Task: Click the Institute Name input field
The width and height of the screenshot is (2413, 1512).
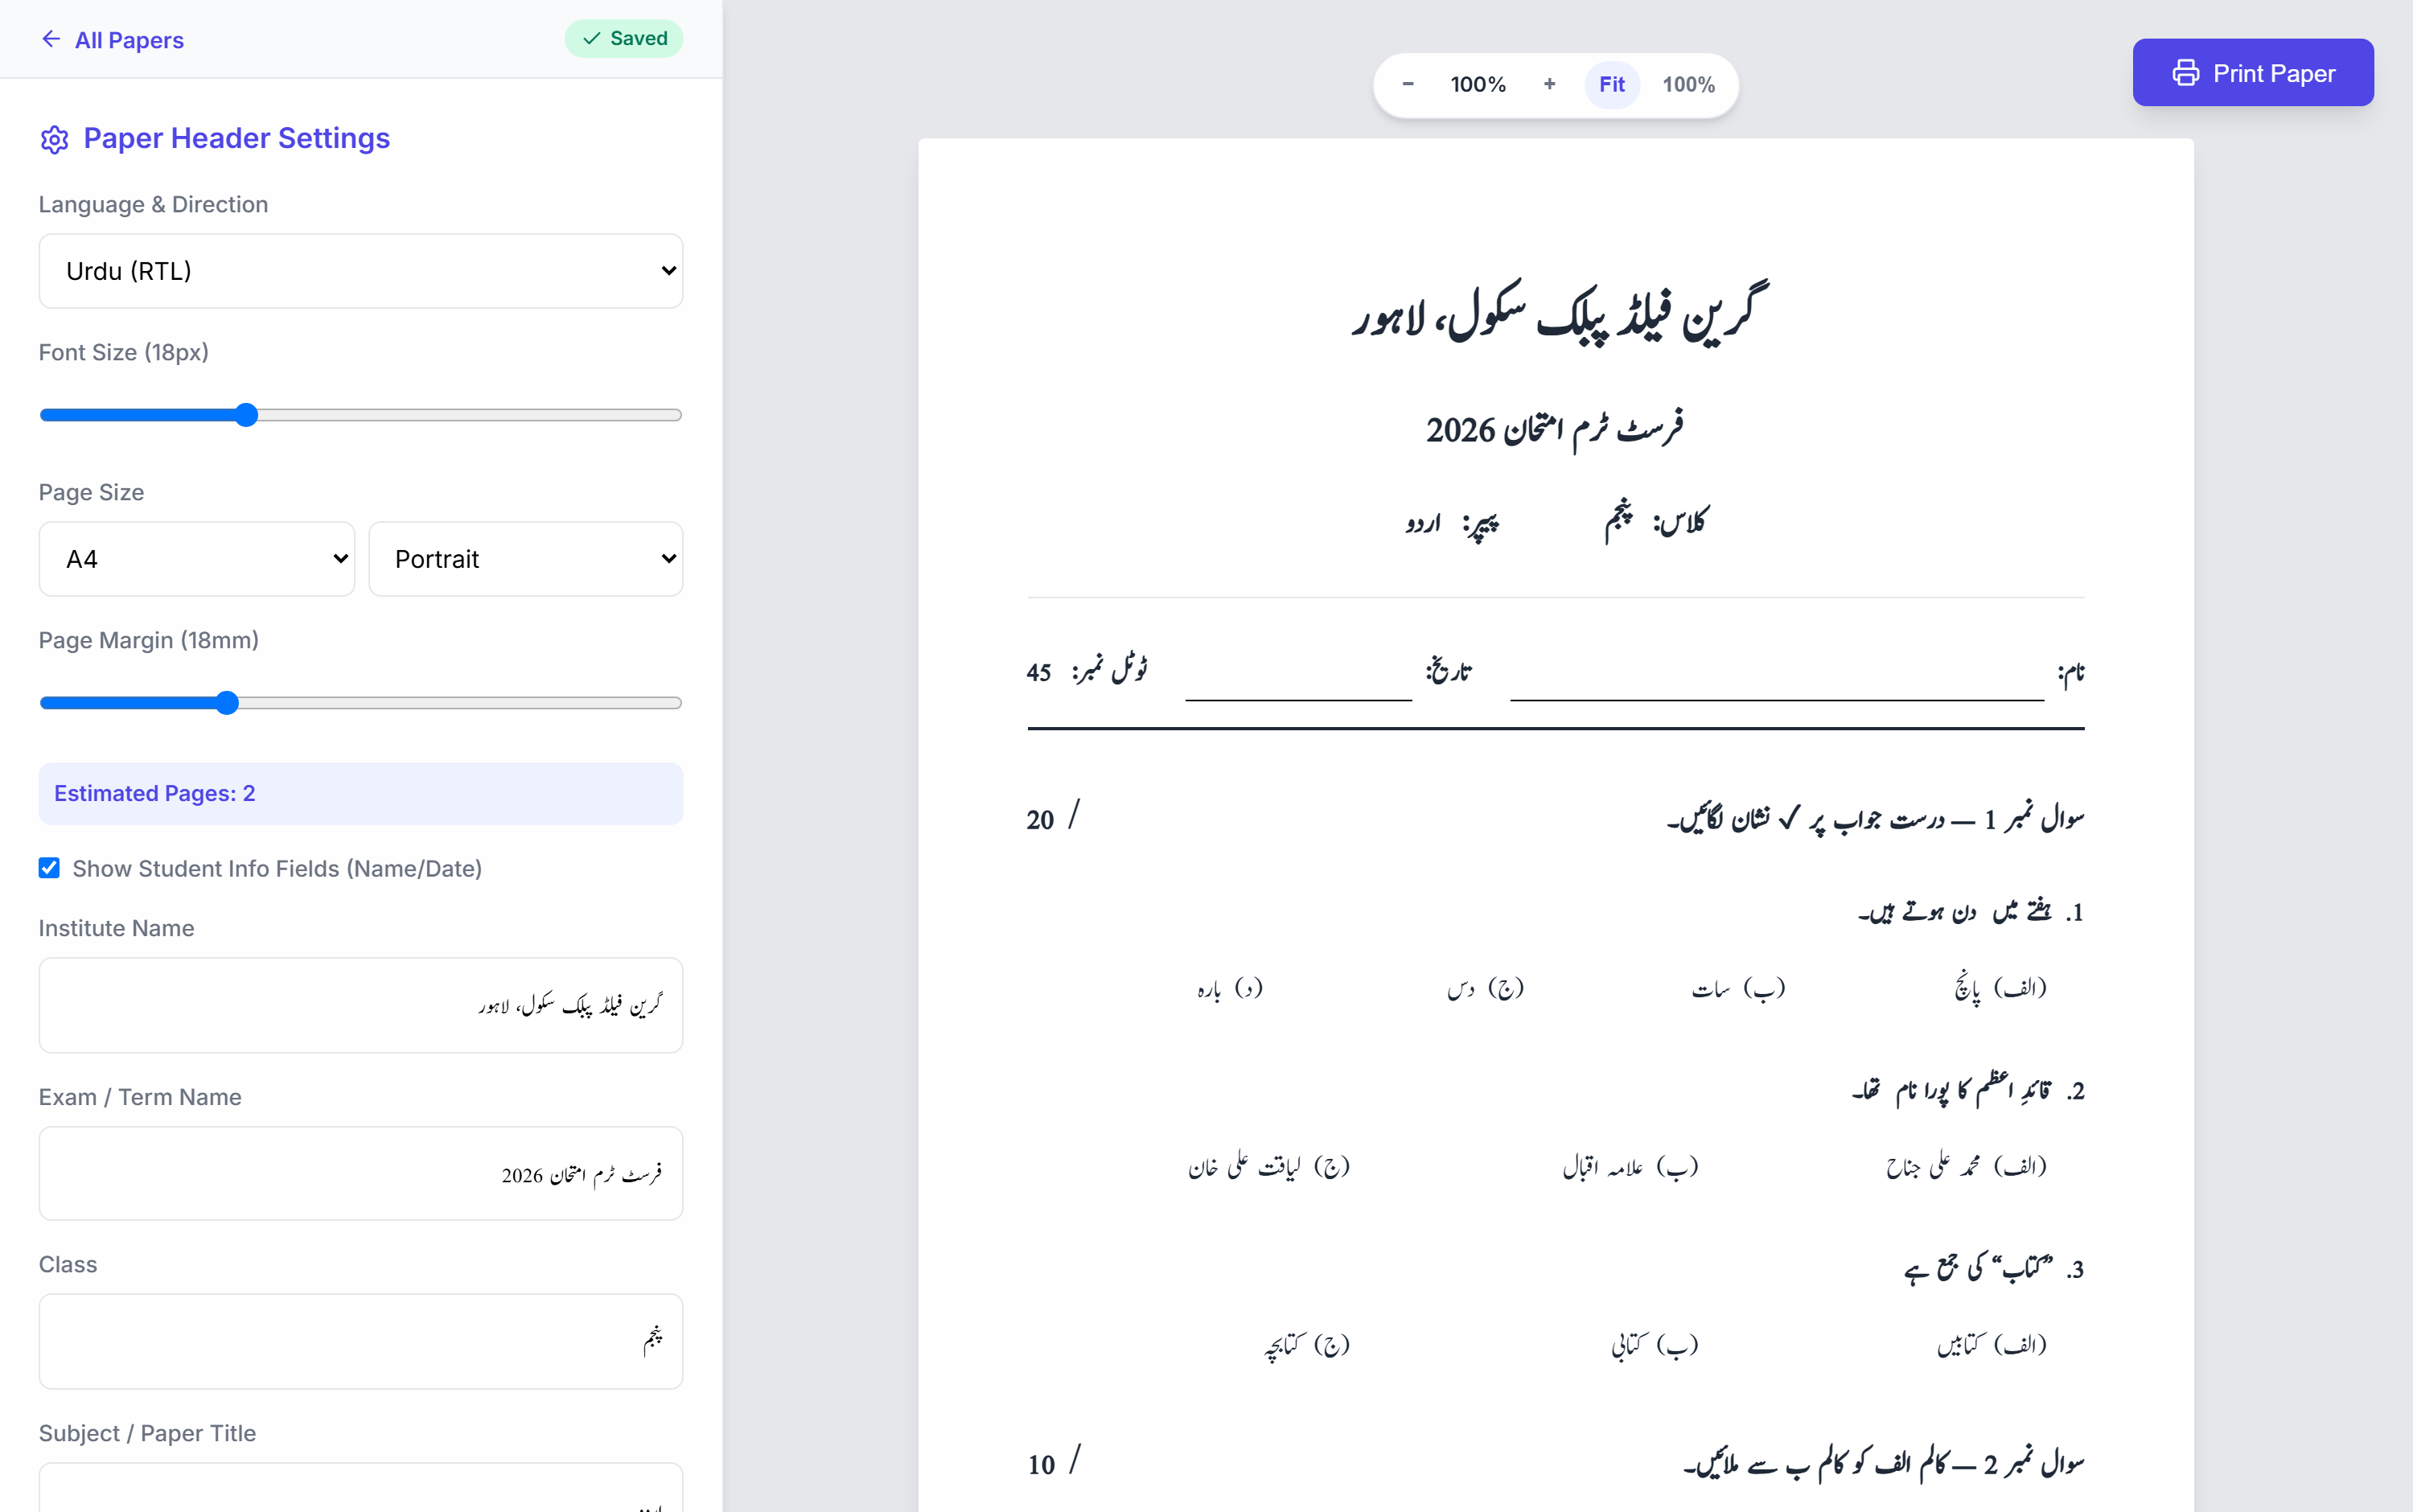Action: click(x=361, y=1005)
